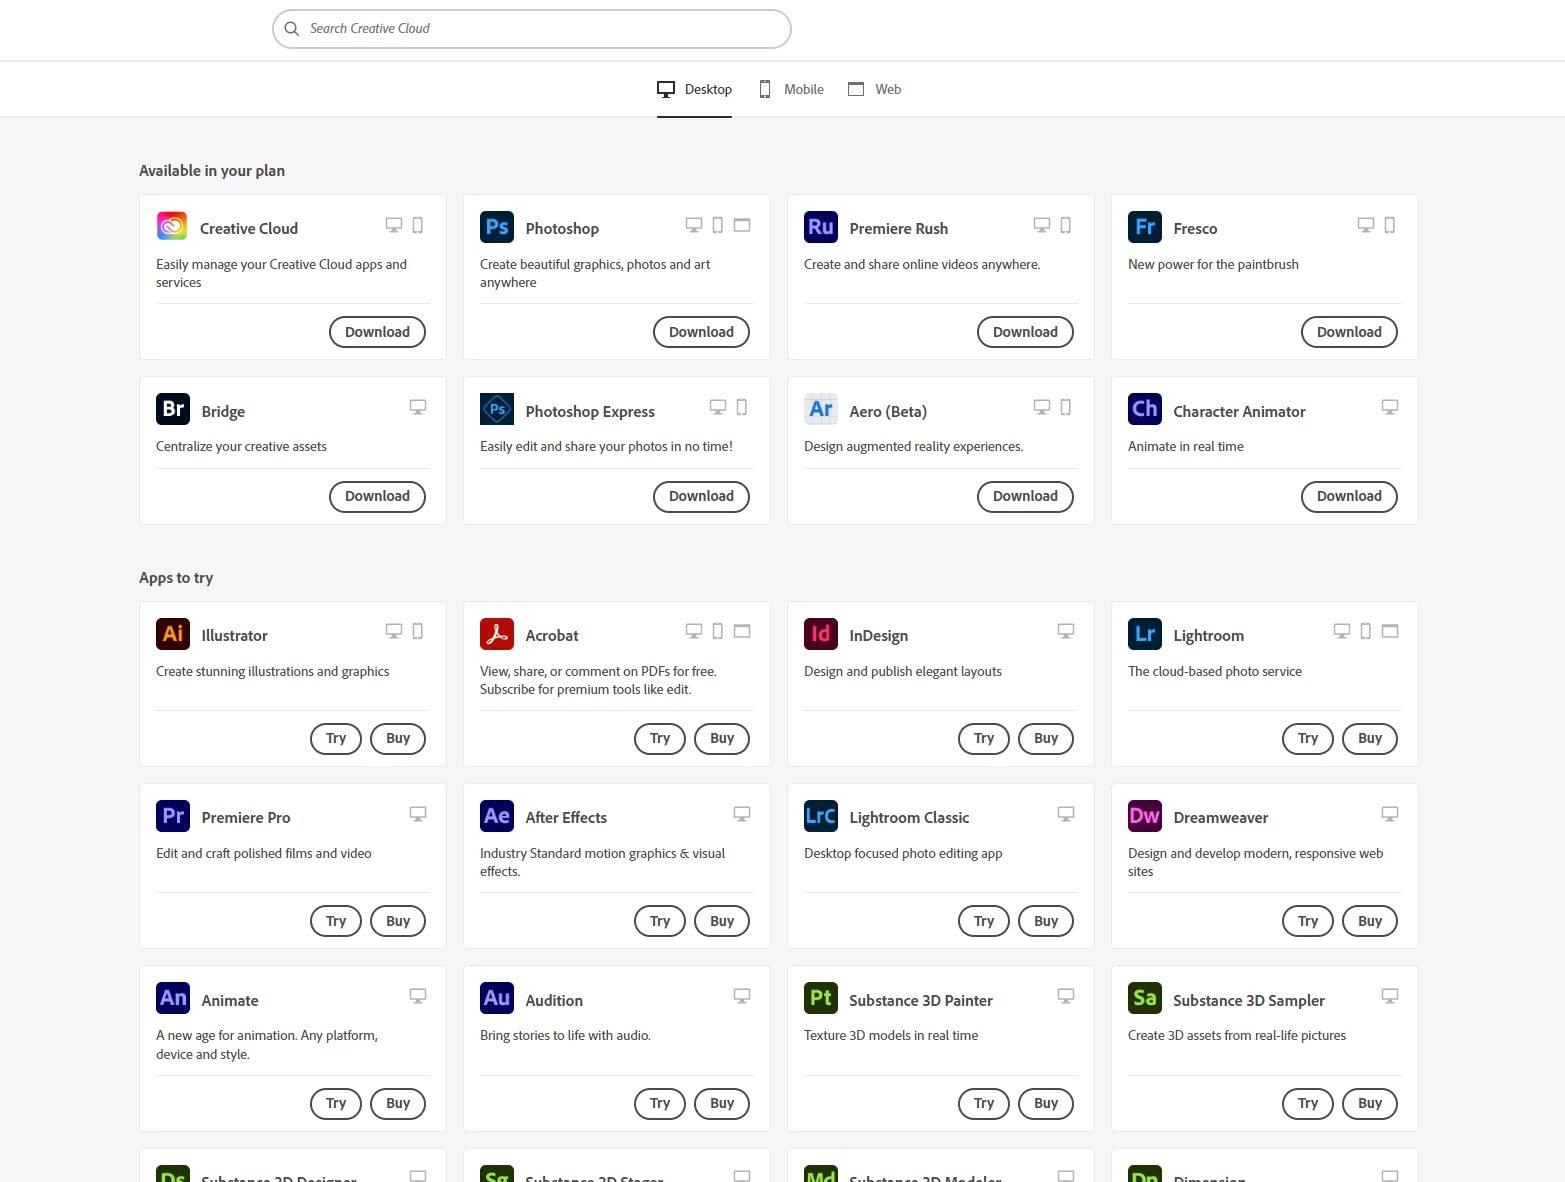The width and height of the screenshot is (1565, 1182).
Task: Try Illustrator
Action: (336, 738)
